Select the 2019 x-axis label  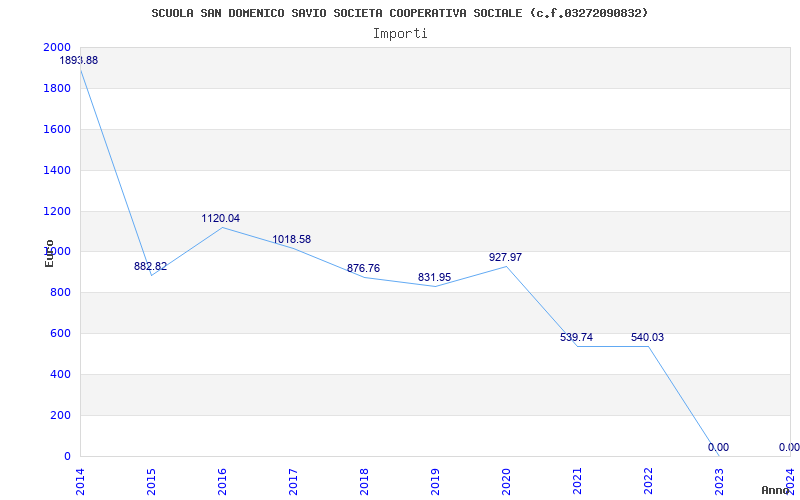click(x=435, y=482)
